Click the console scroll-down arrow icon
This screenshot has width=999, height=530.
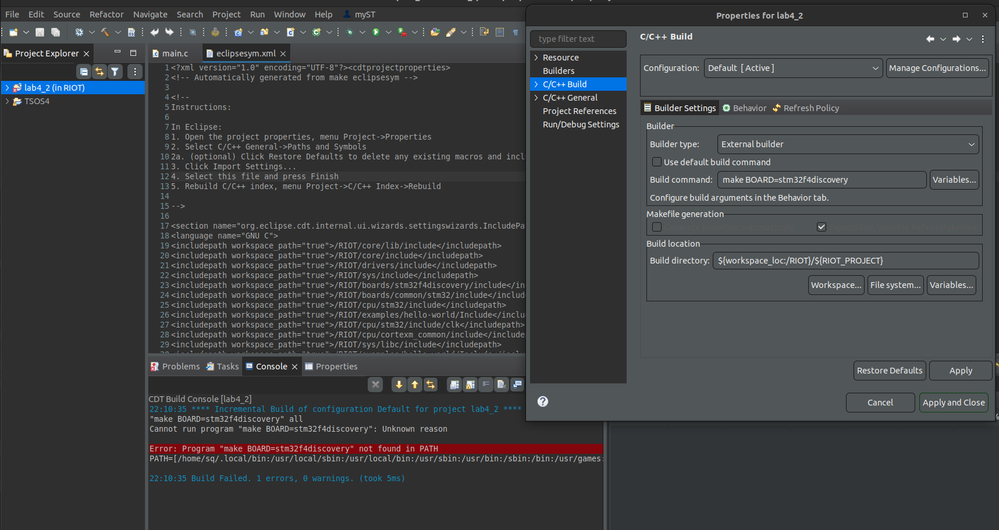coord(398,384)
